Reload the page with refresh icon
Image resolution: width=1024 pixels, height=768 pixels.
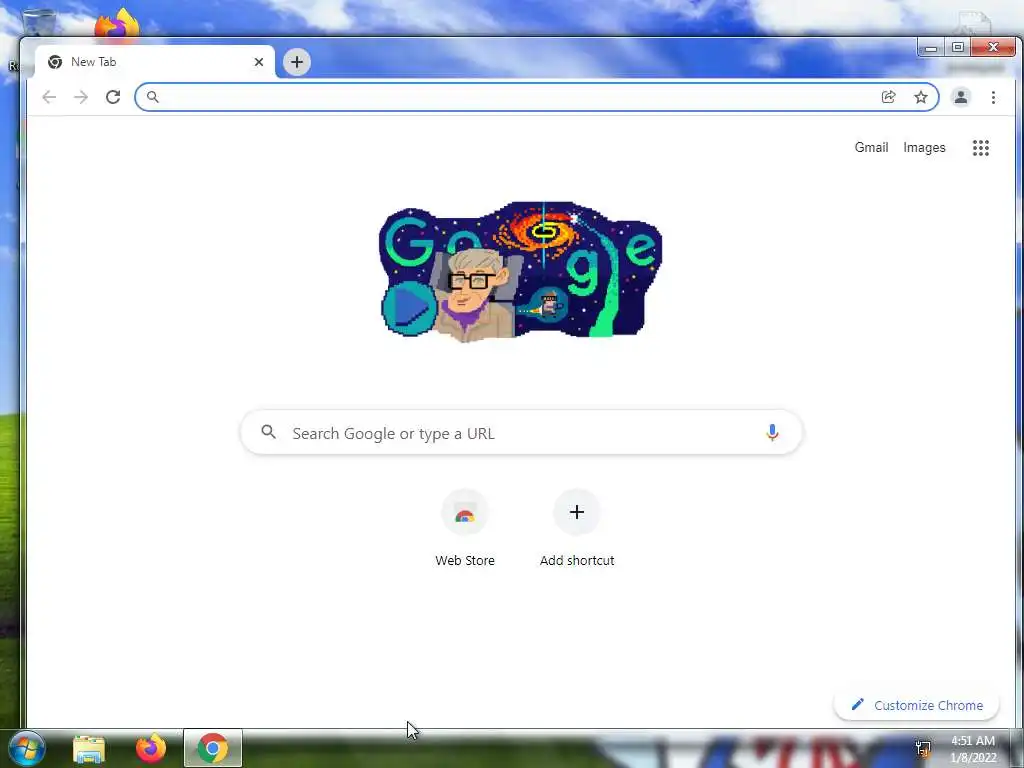113,97
